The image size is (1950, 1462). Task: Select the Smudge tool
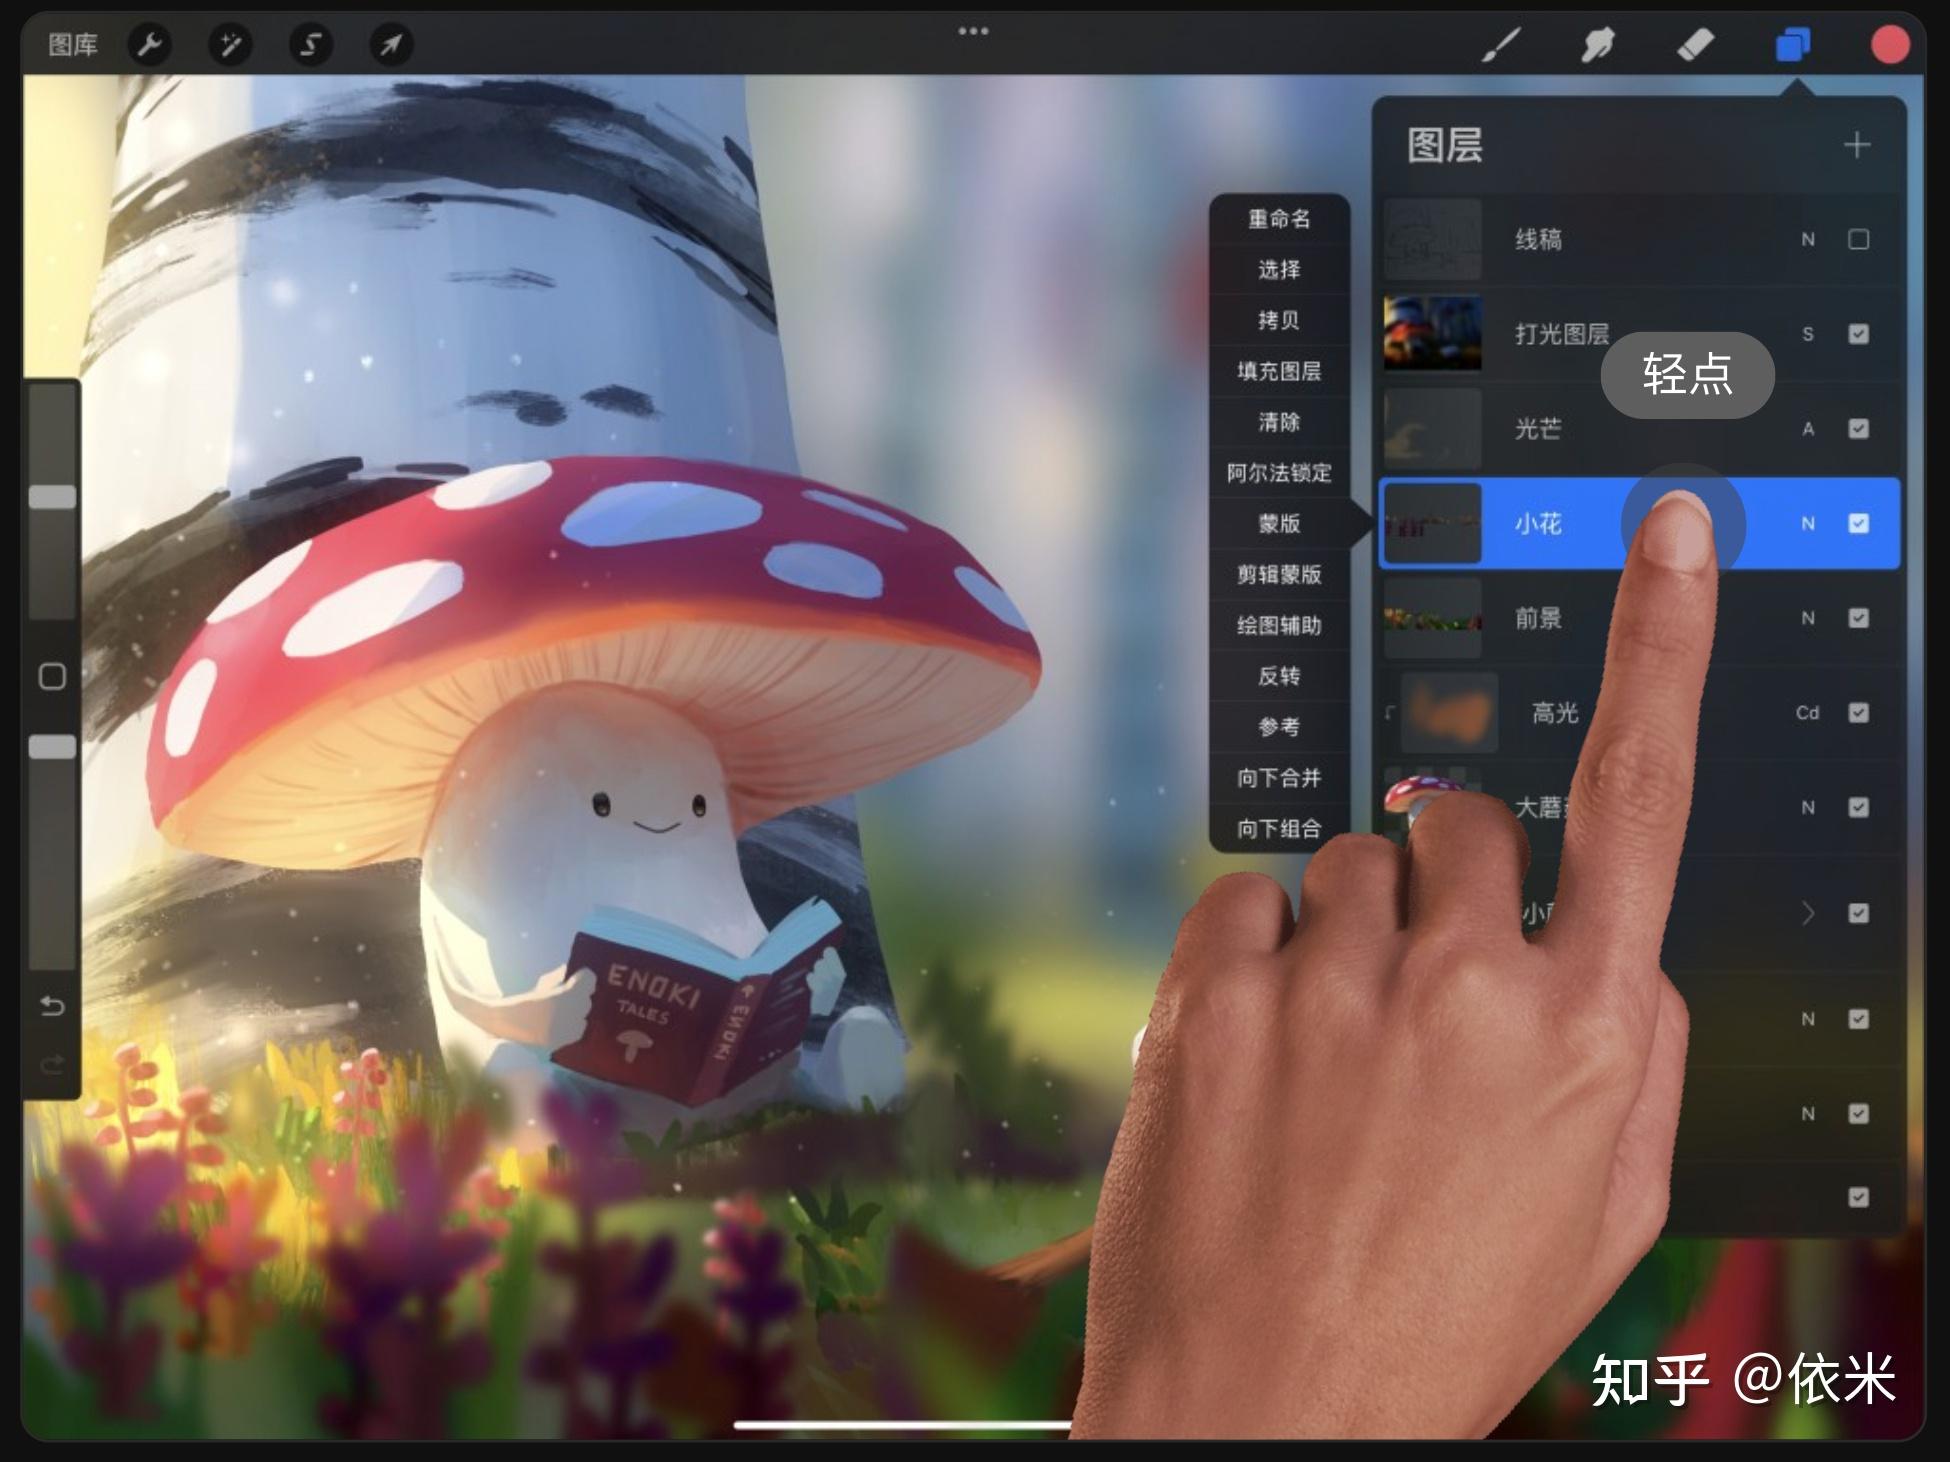click(1597, 45)
